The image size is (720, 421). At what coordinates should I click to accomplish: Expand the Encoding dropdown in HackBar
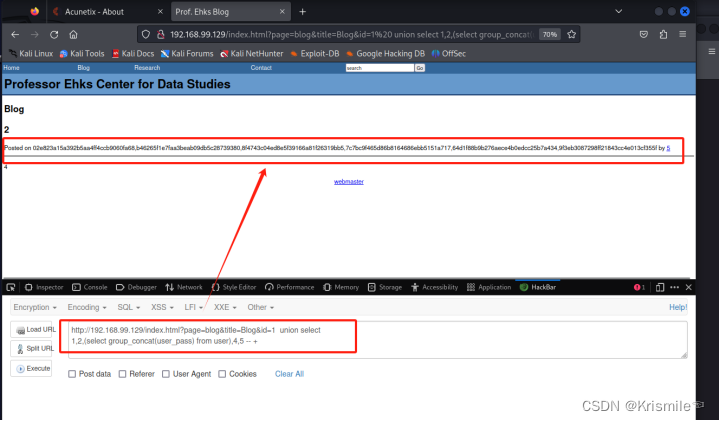click(87, 307)
